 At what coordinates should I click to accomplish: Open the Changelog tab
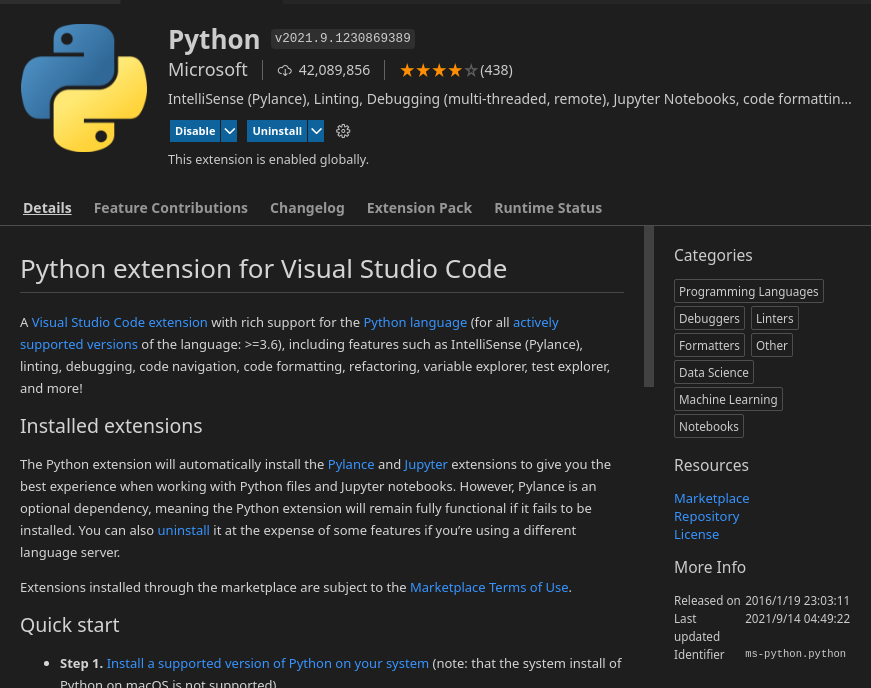307,208
